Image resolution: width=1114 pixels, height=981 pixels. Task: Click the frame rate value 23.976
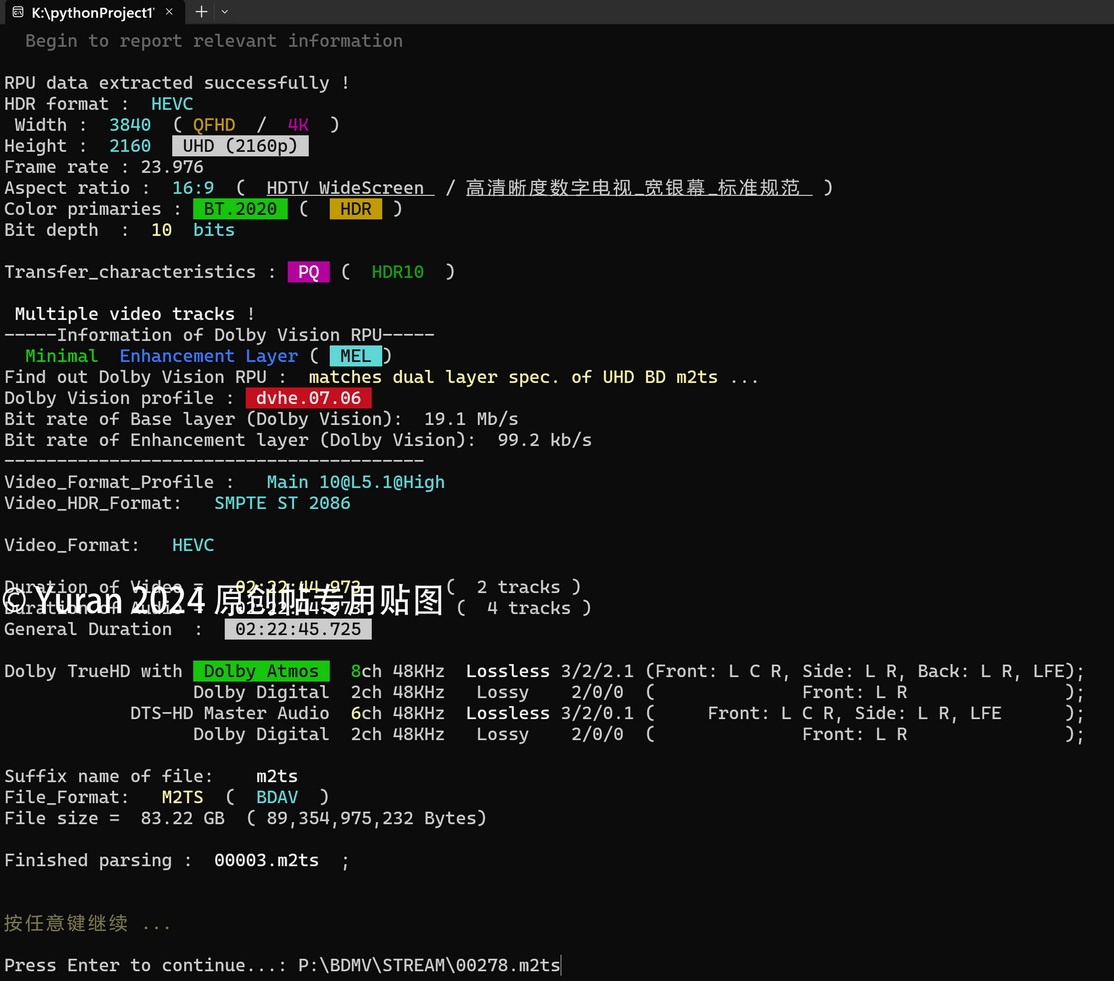[172, 167]
